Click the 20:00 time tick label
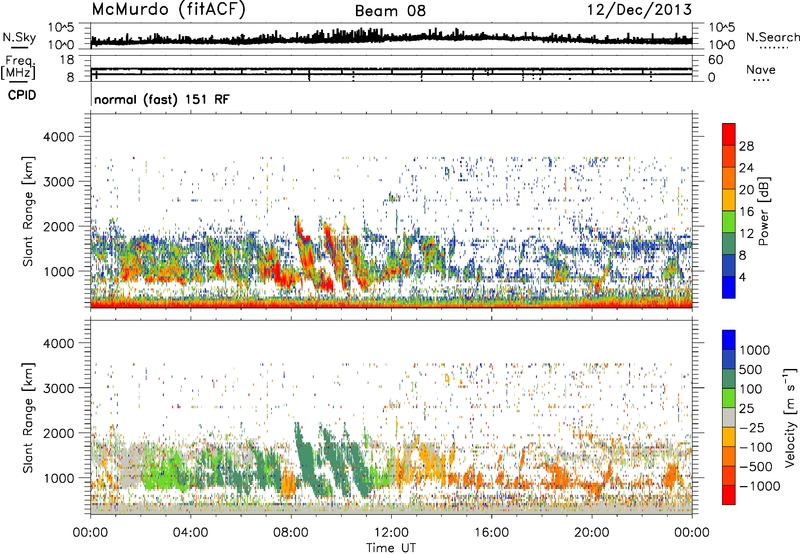The image size is (800, 554). tap(592, 533)
